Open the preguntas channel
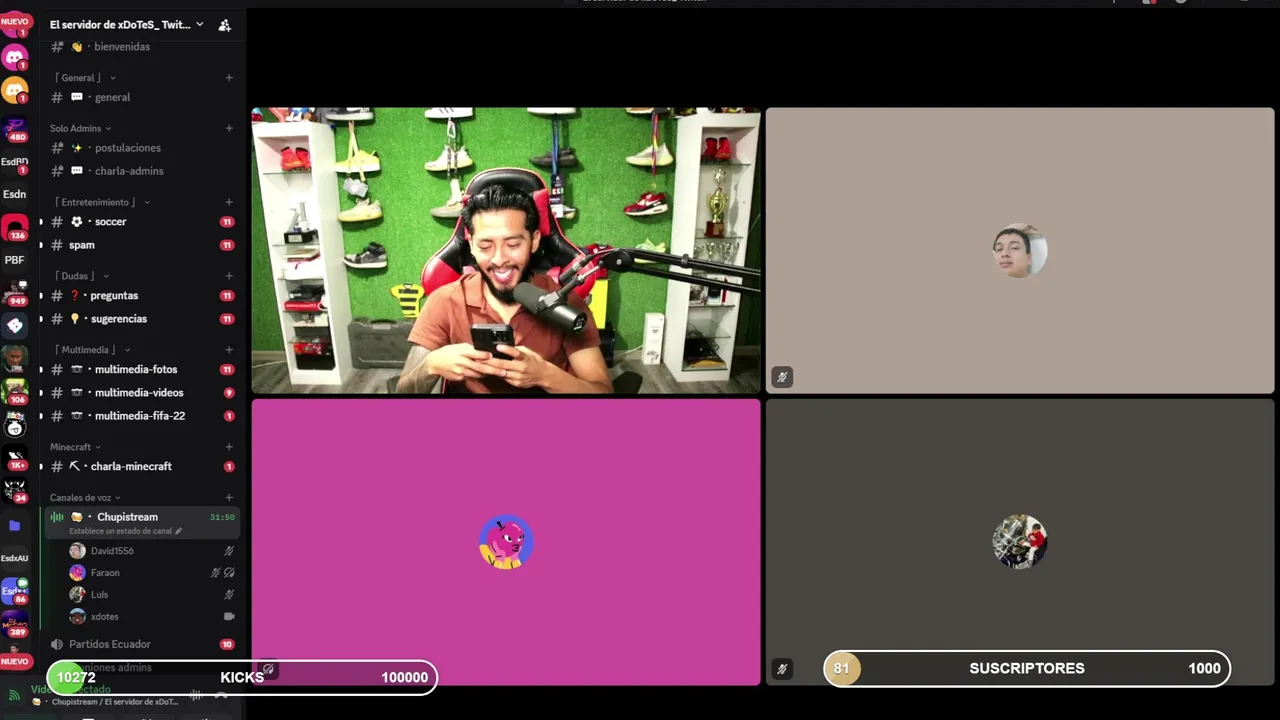 click(142, 296)
